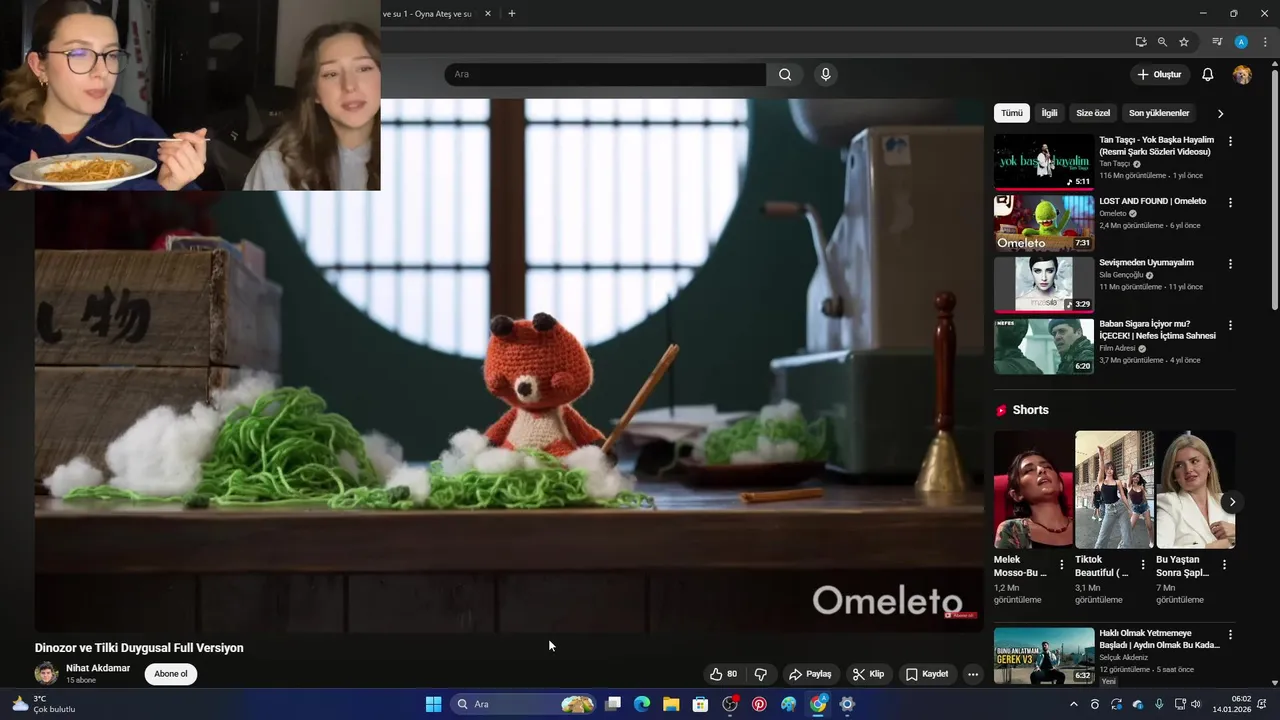
Task: Open Chrome media controls icon
Action: [x=1217, y=42]
